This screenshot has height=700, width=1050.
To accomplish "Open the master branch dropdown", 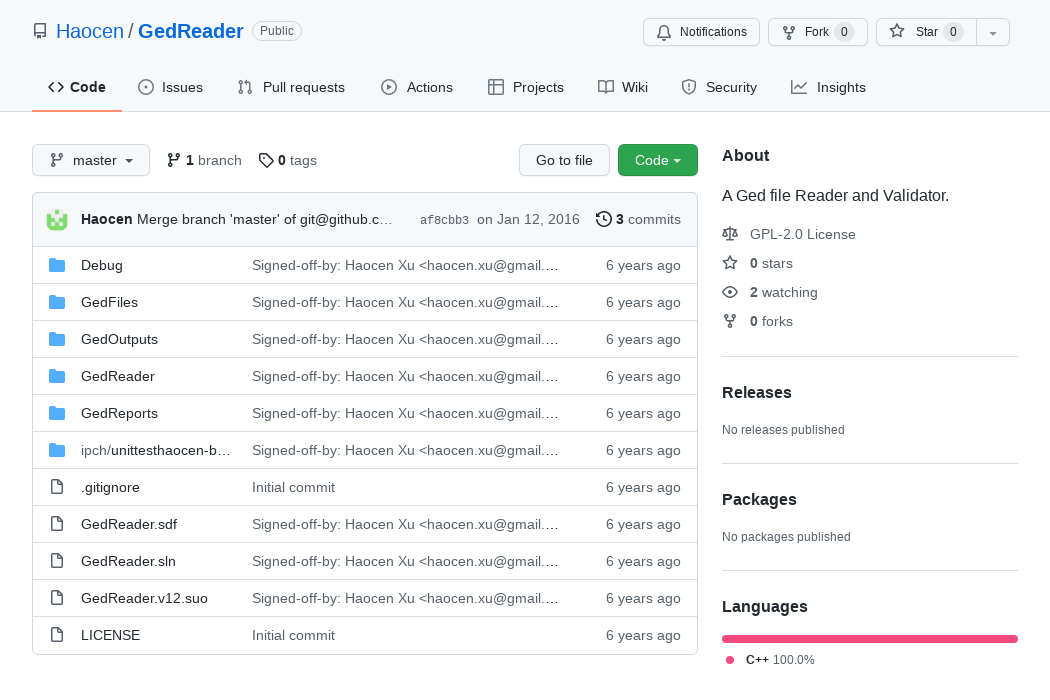I will point(91,160).
